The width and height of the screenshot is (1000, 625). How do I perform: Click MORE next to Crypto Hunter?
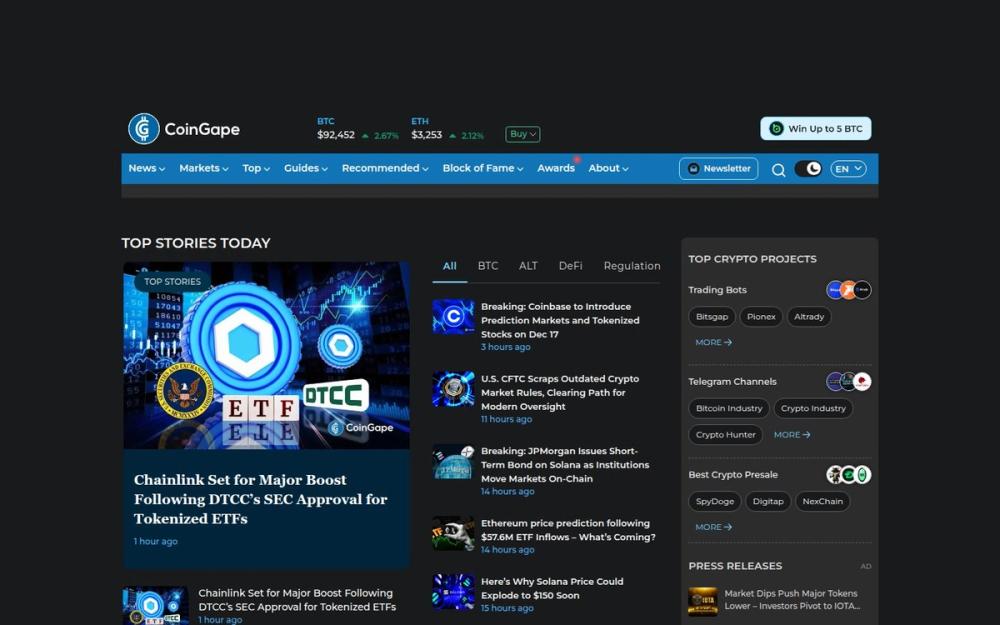pos(791,434)
